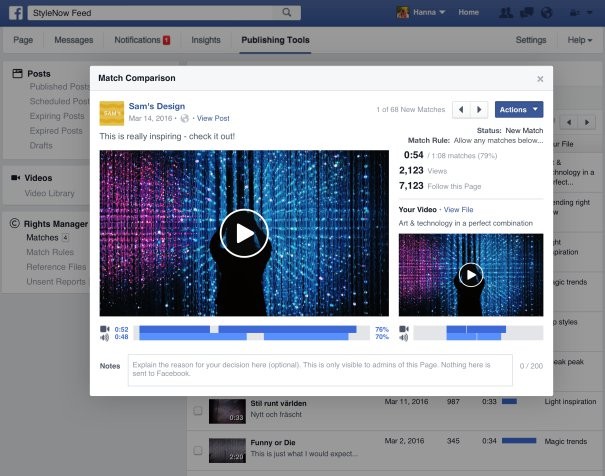Open the messages chat icon
Image resolution: width=605 pixels, height=476 pixels.
(526, 13)
